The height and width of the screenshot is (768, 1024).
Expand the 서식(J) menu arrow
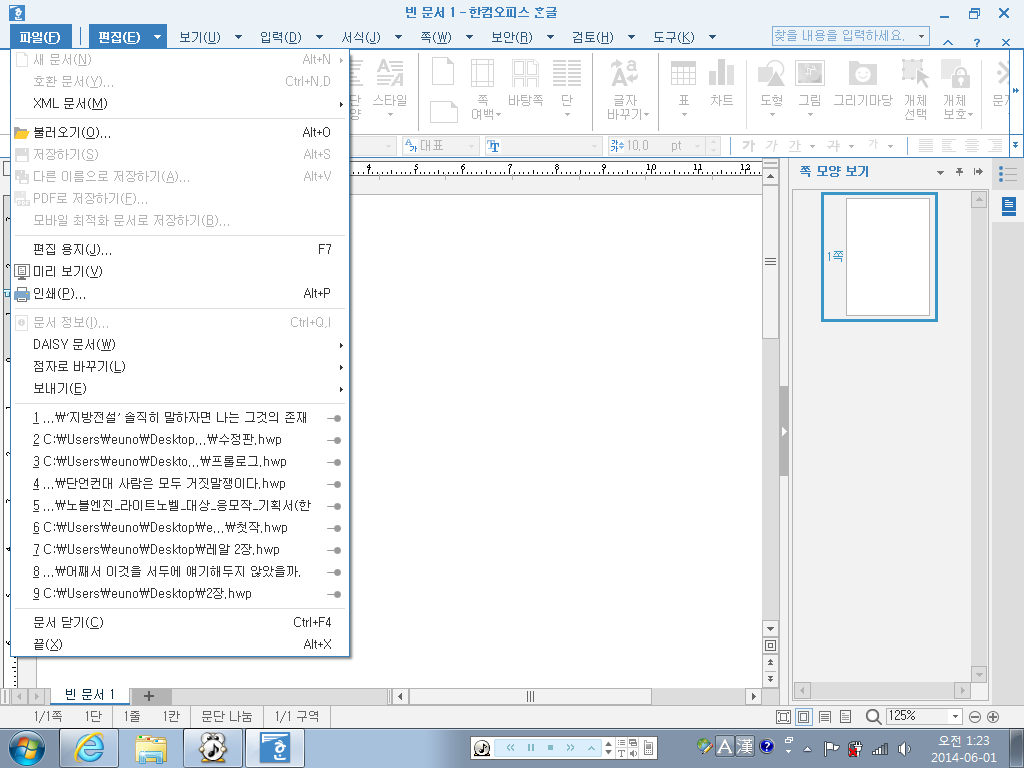(x=398, y=37)
